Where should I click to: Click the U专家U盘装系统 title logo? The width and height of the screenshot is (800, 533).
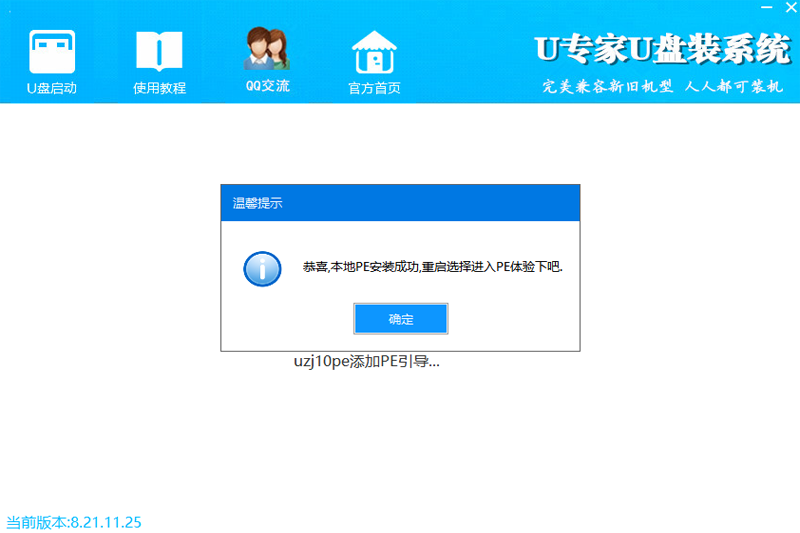click(x=660, y=48)
